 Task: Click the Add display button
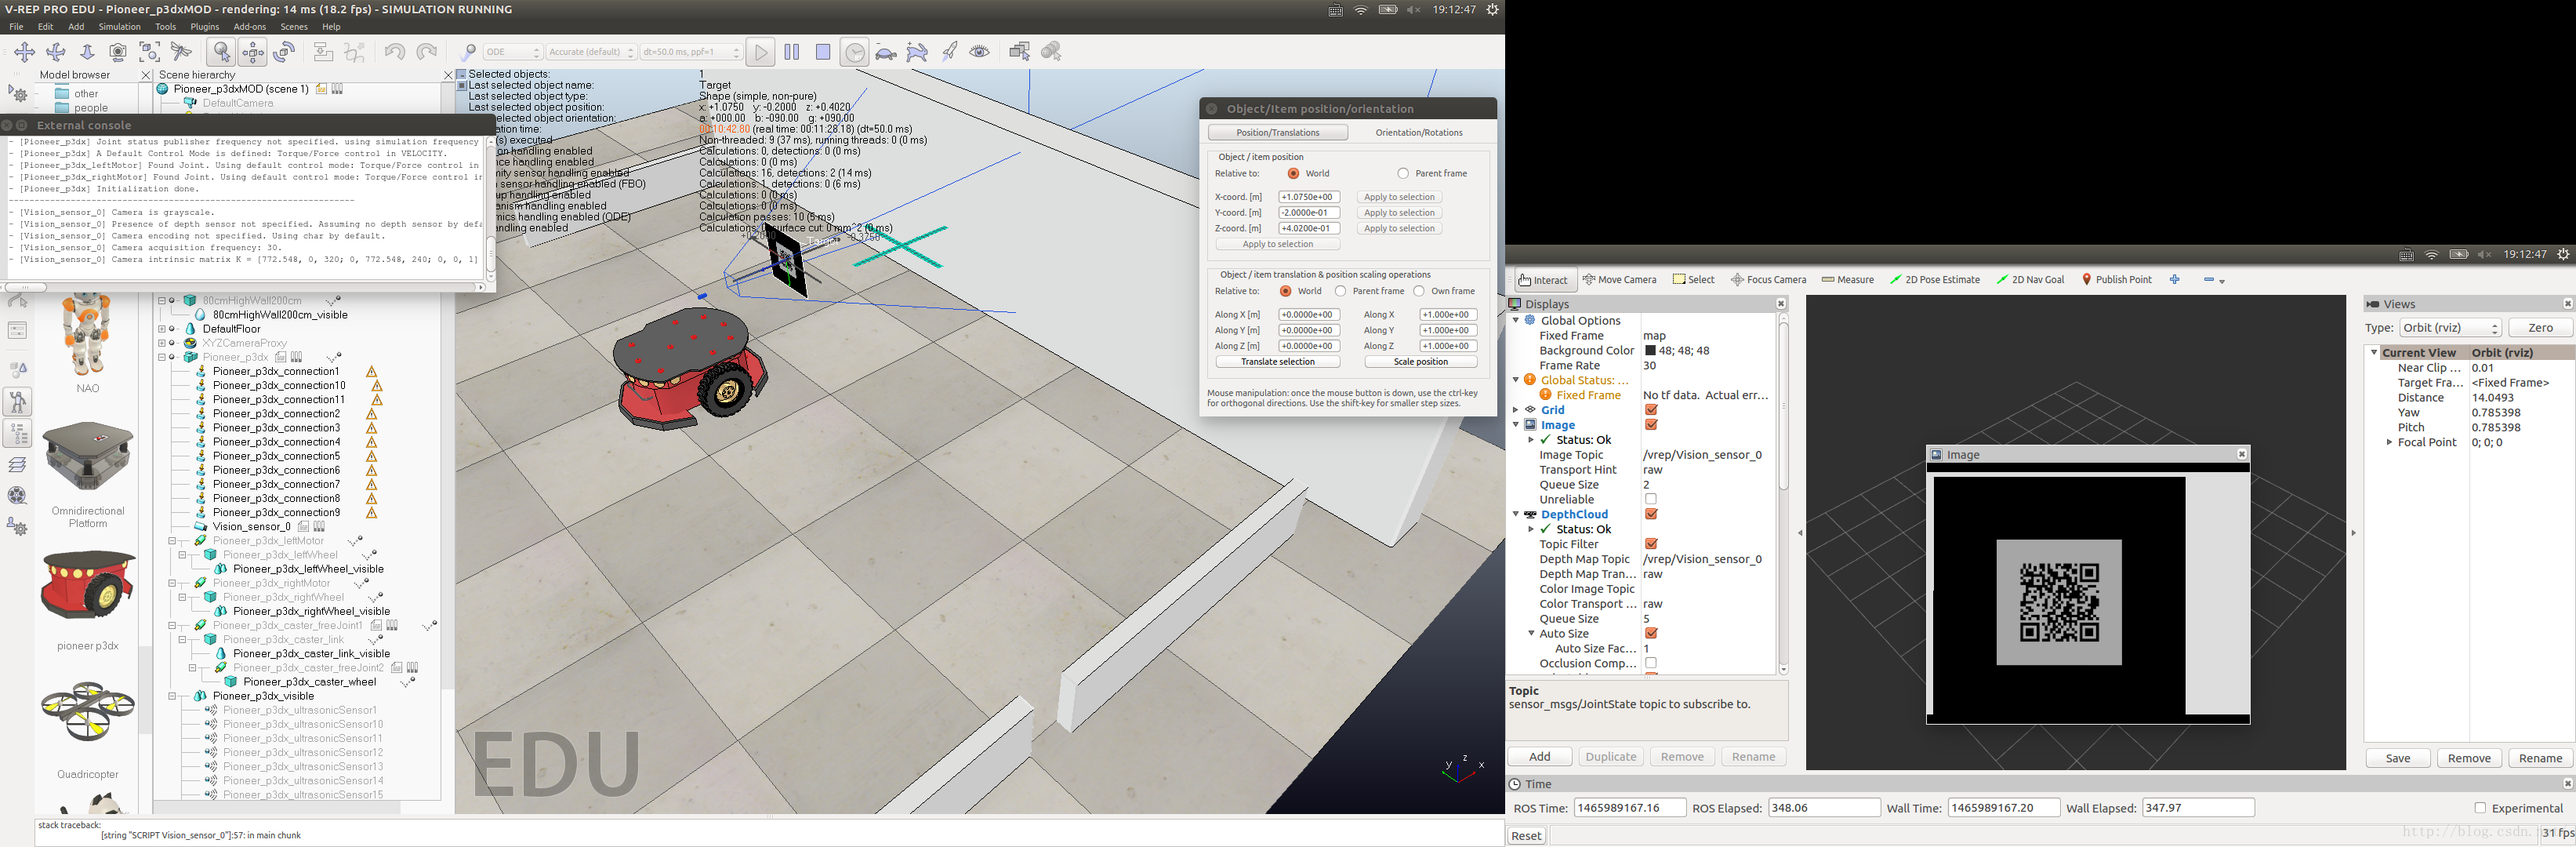[x=1539, y=757]
